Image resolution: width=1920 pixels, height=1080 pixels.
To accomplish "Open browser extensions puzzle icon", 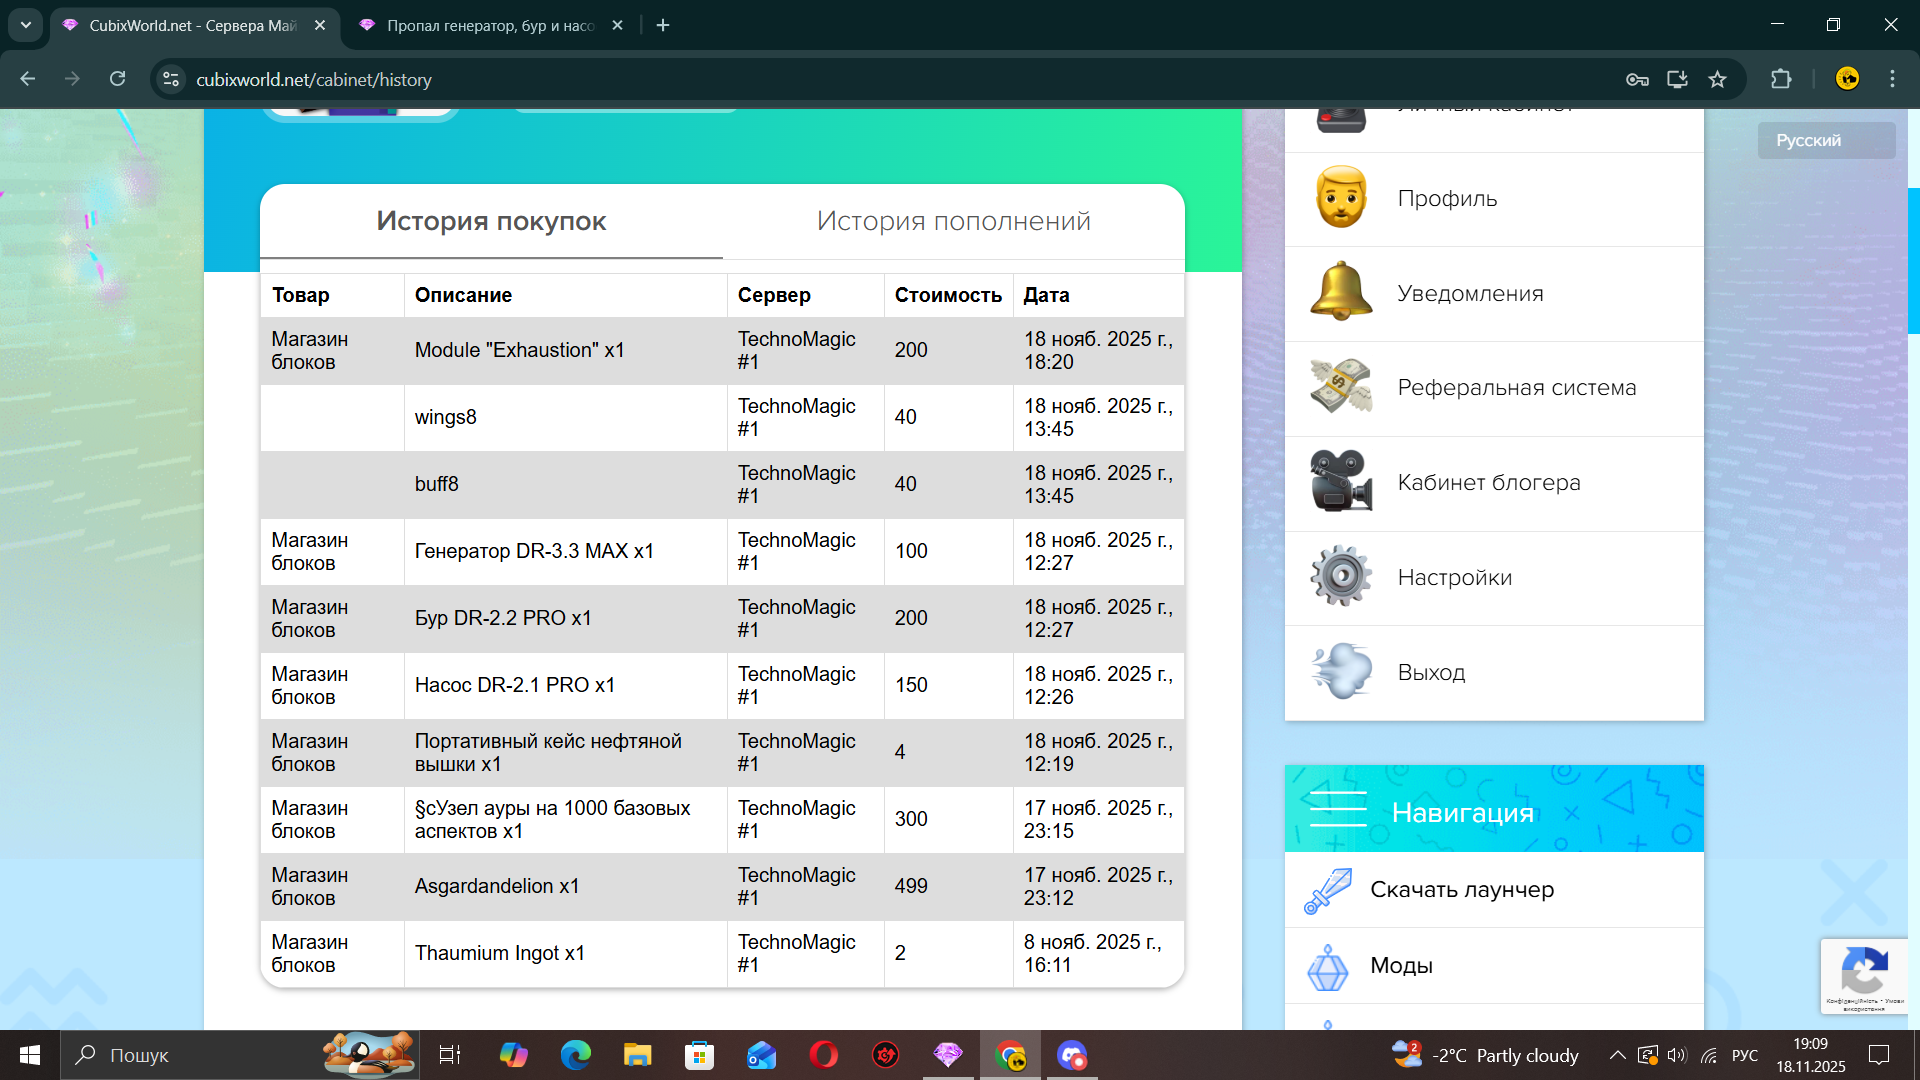I will click(x=1781, y=80).
